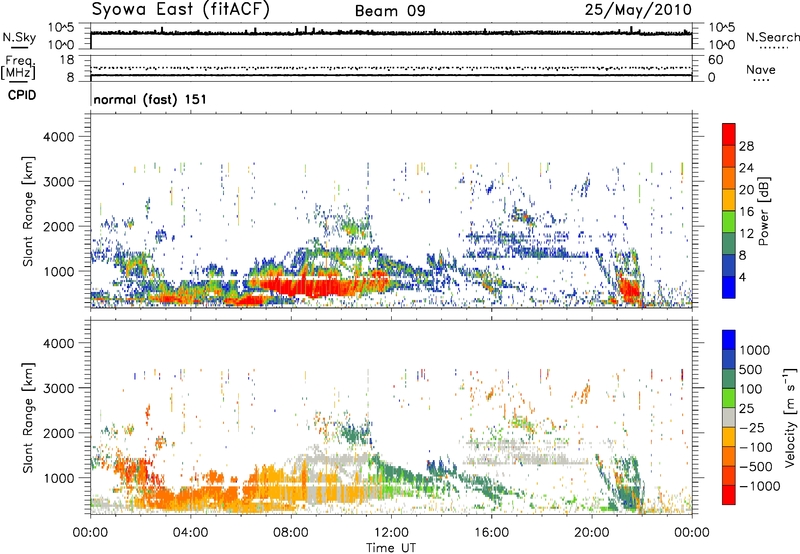Click the 'Syowa East (fitACF)' title
The height and width of the screenshot is (554, 800).
pyautogui.click(x=181, y=10)
